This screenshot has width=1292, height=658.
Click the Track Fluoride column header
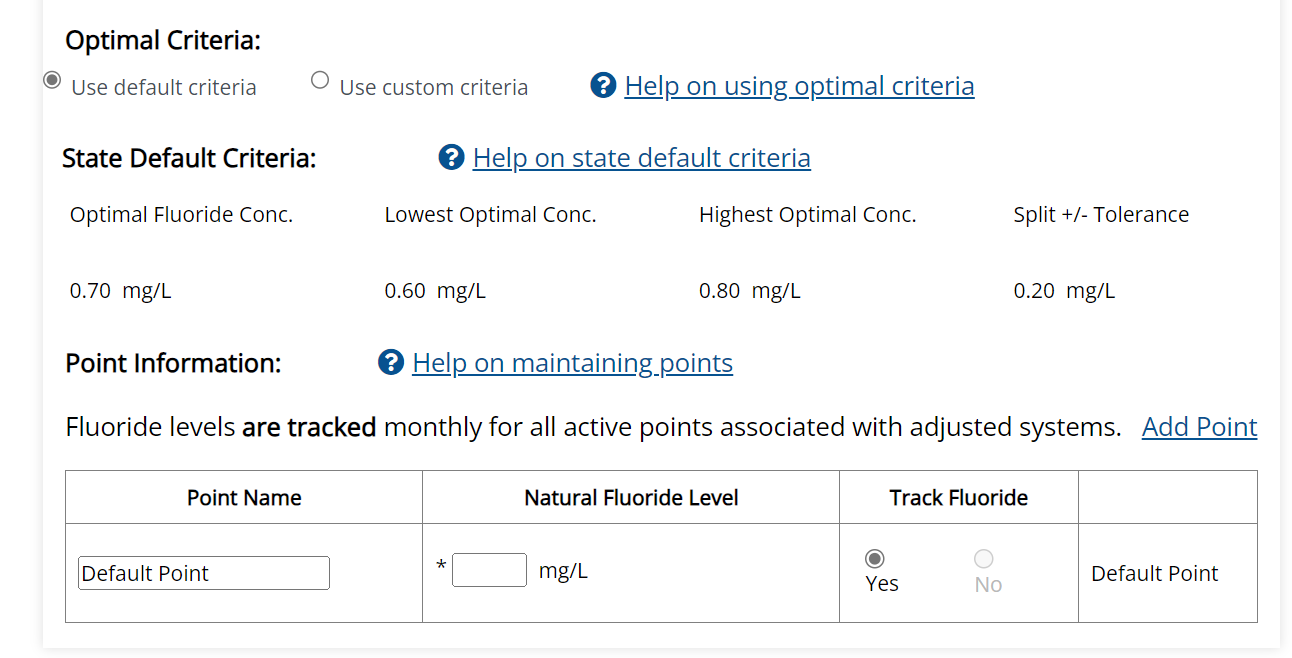(958, 497)
